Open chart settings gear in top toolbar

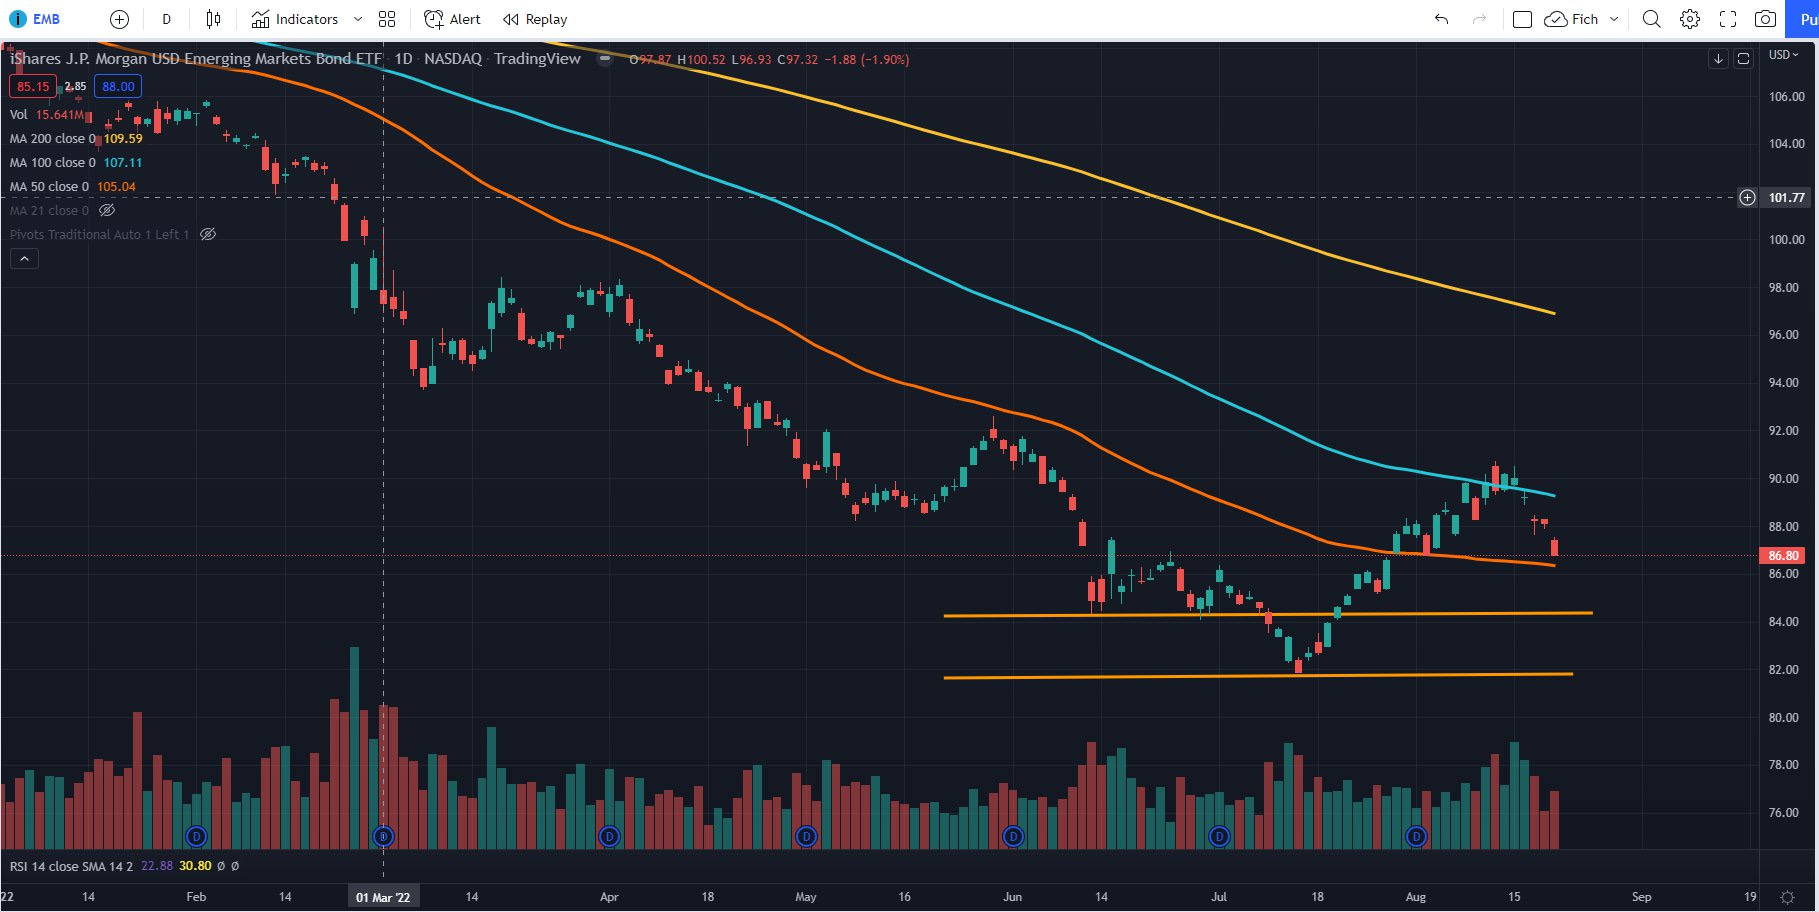tap(1690, 19)
